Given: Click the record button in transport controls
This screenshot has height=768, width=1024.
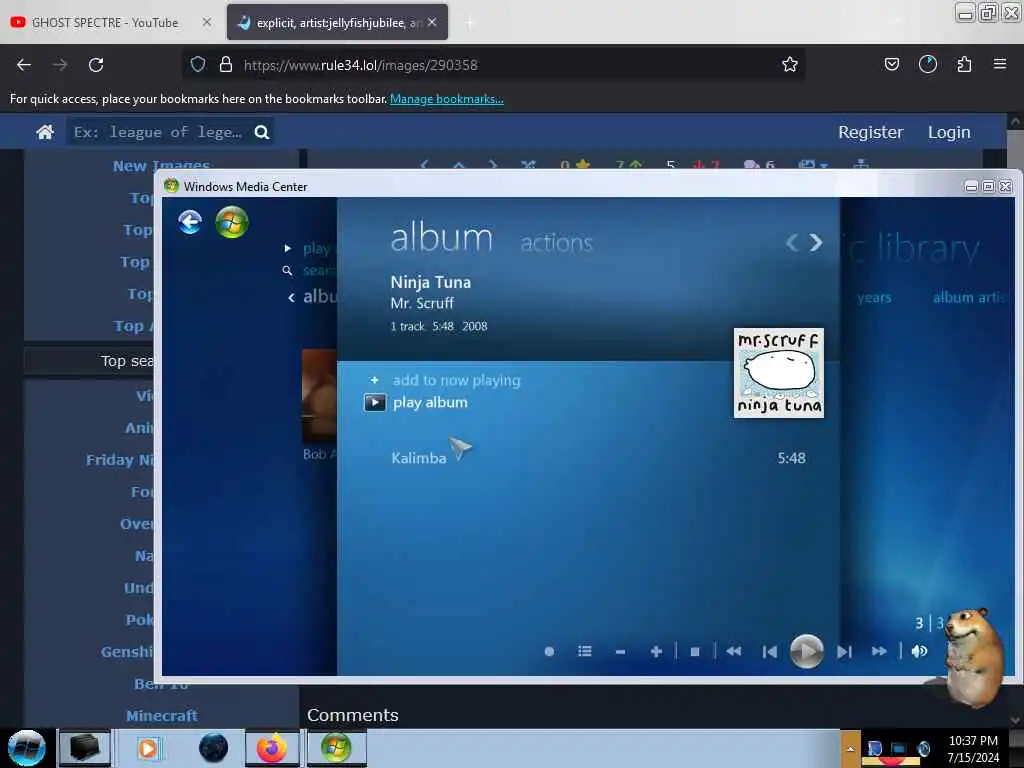Looking at the screenshot, I should click(x=549, y=651).
